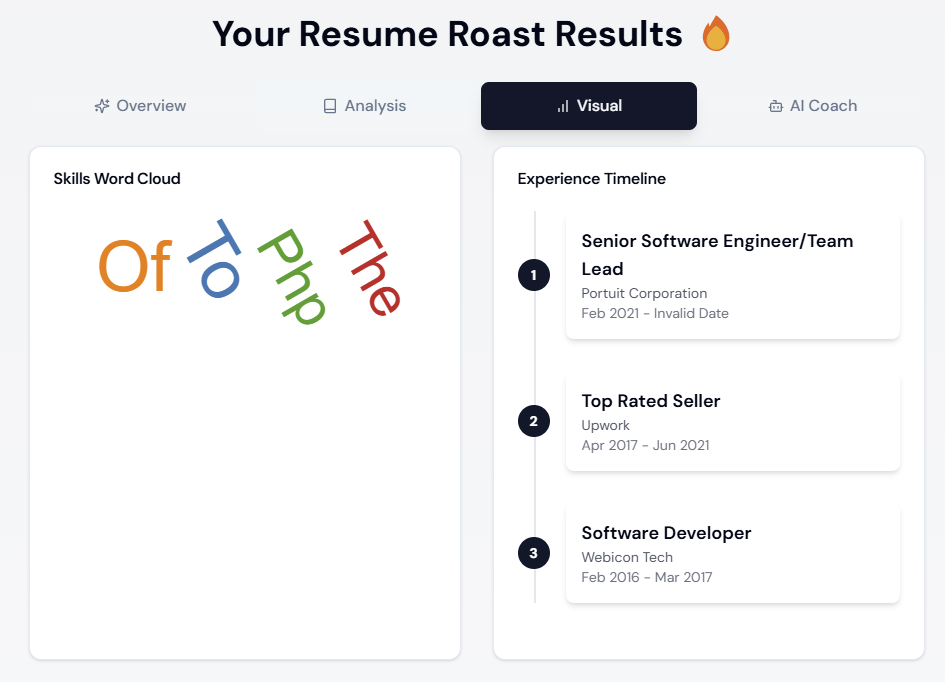Viewport: 945px width, 682px height.
Task: Click the red word 'The' in word cloud
Action: (x=370, y=268)
